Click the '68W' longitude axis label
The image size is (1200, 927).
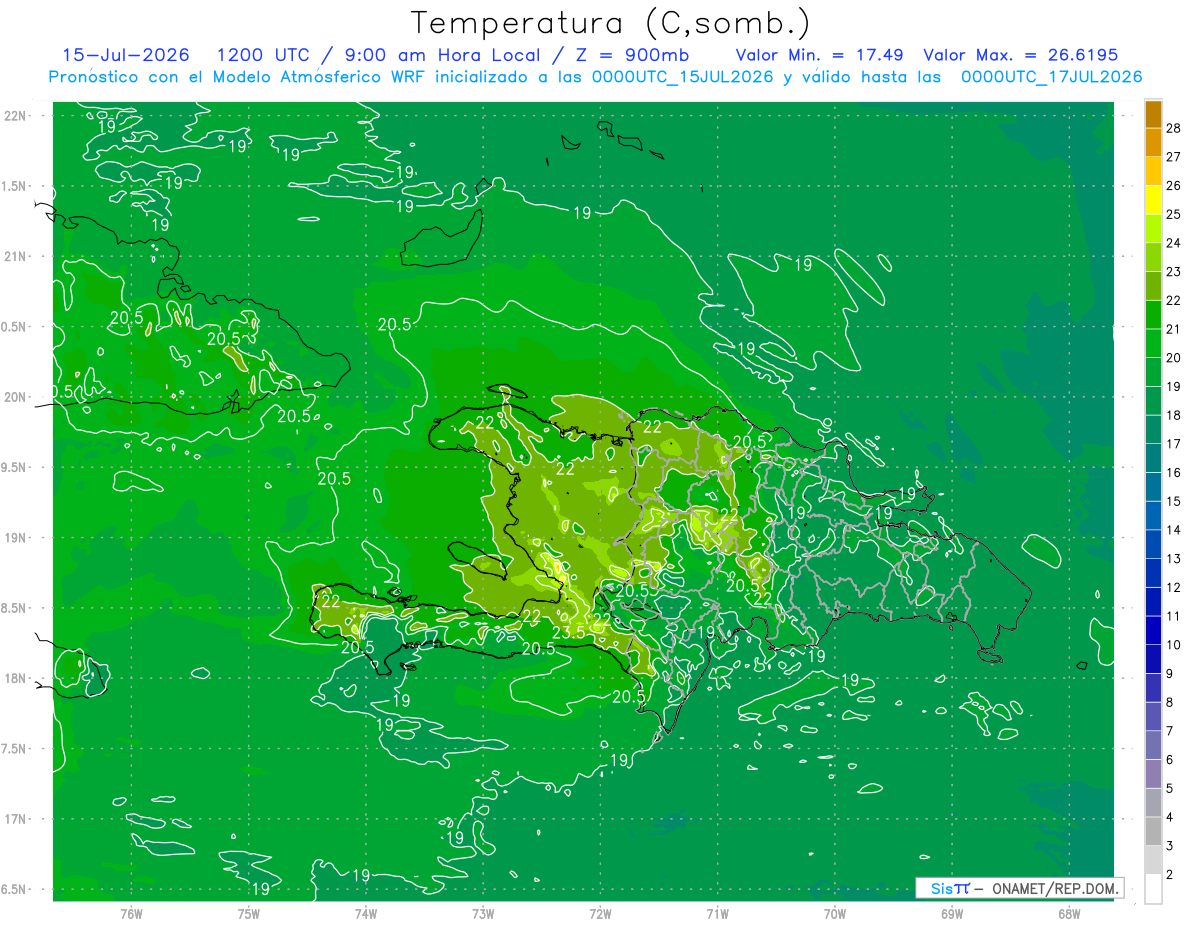tap(1069, 913)
